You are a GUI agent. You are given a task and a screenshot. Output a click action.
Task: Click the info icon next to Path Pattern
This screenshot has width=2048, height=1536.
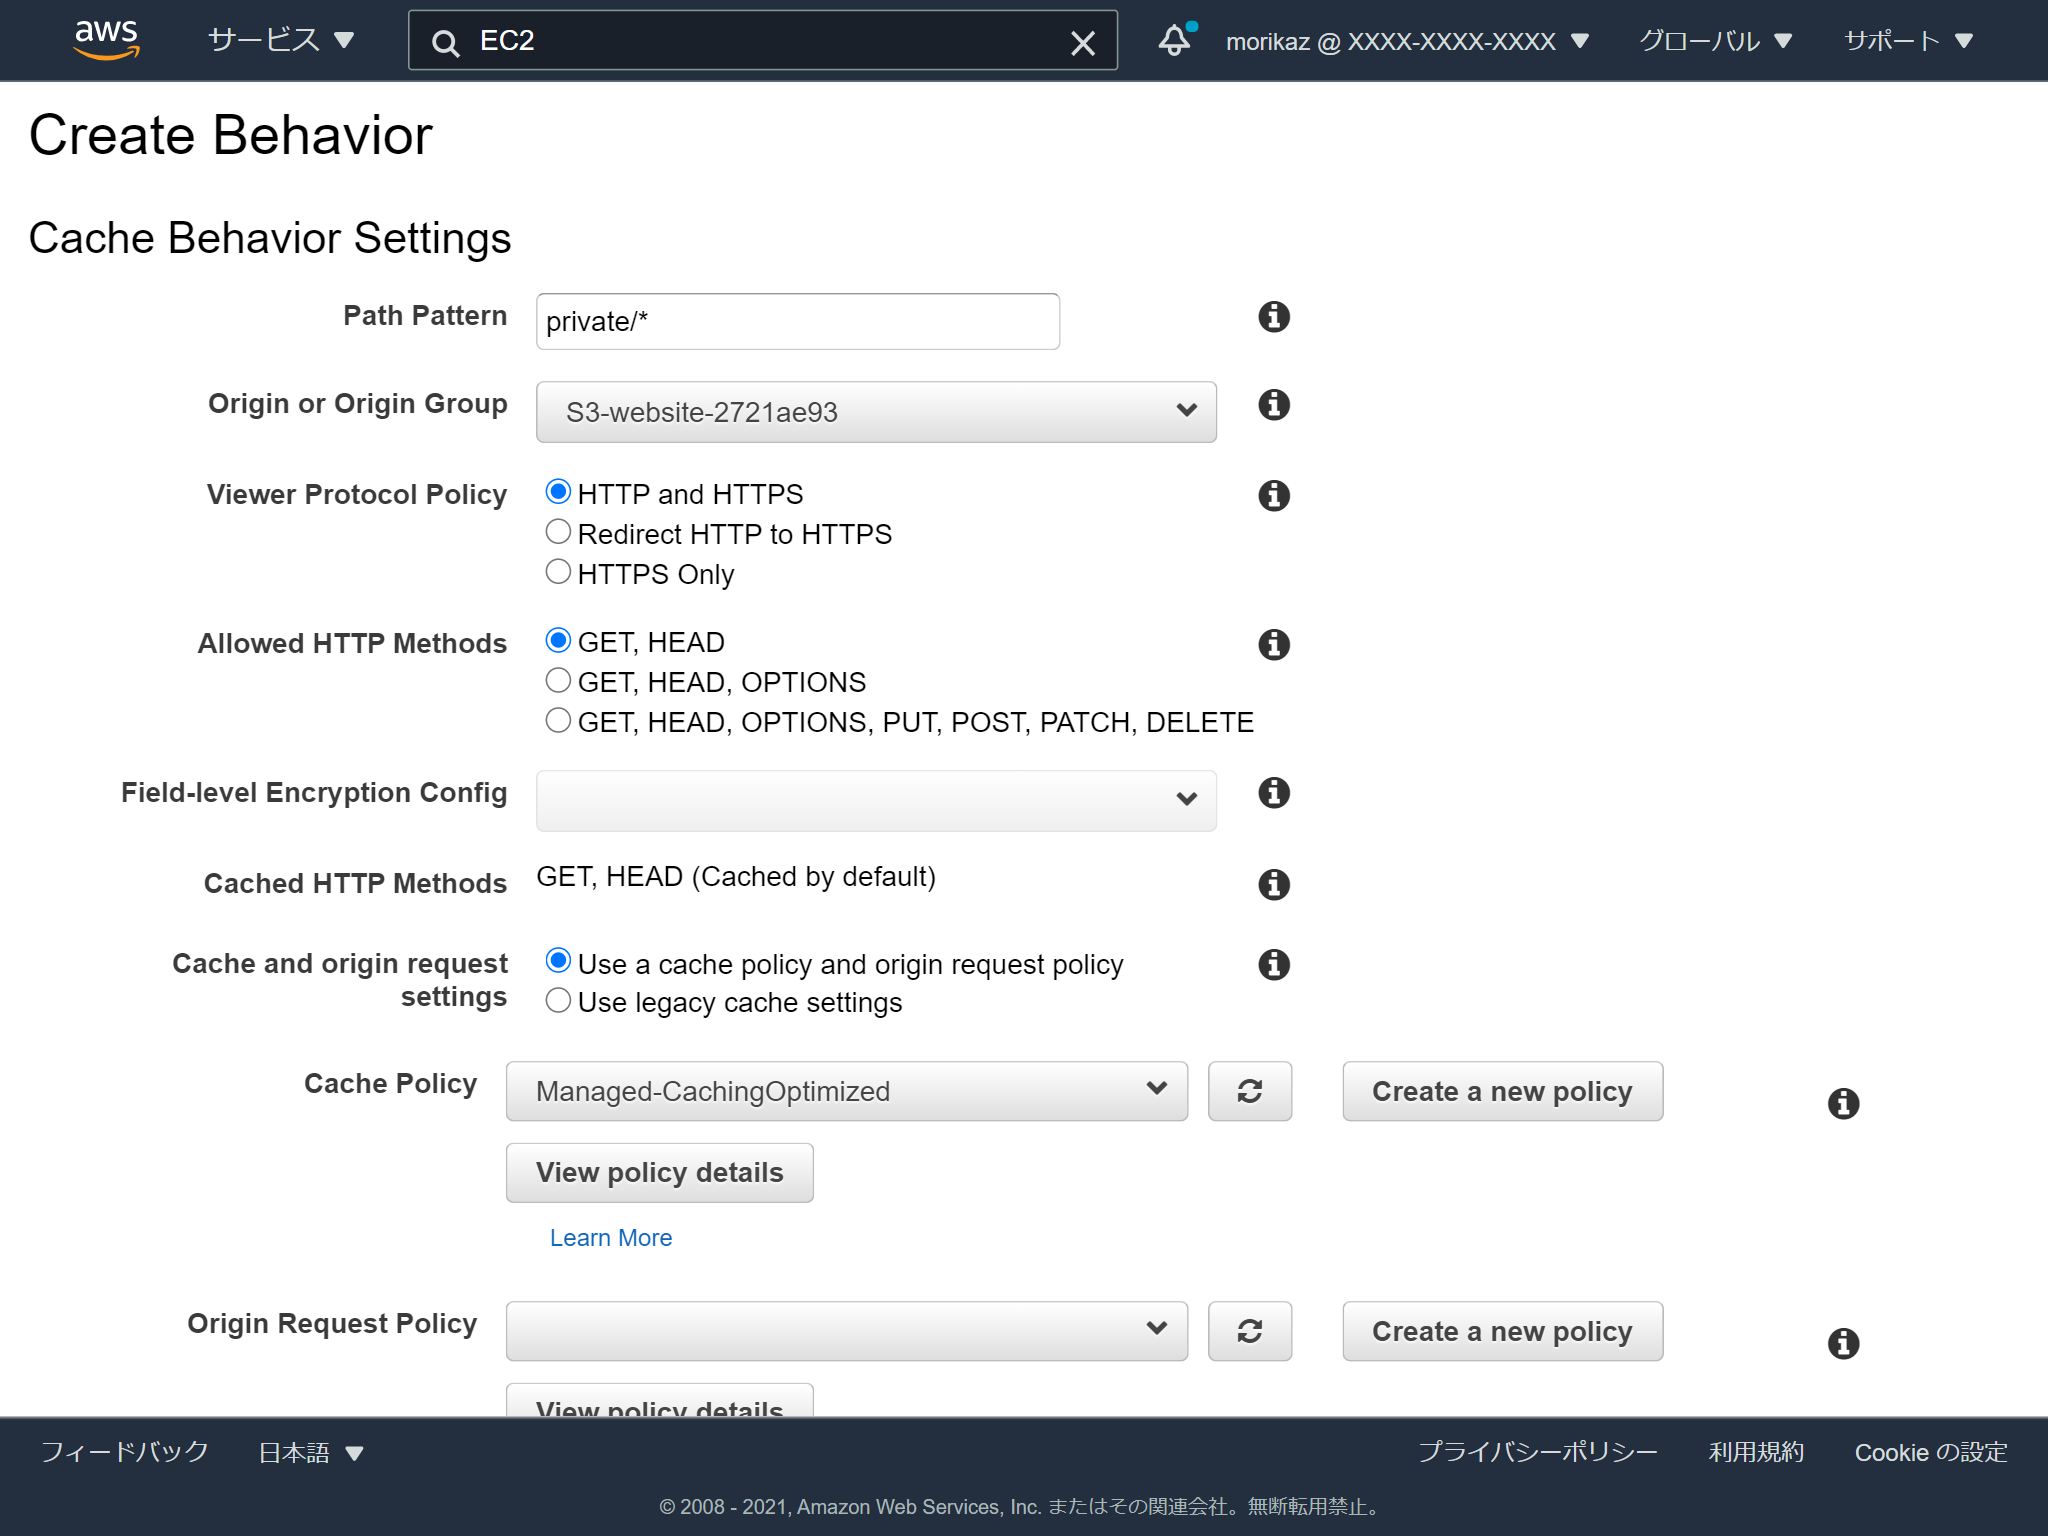(x=1273, y=316)
